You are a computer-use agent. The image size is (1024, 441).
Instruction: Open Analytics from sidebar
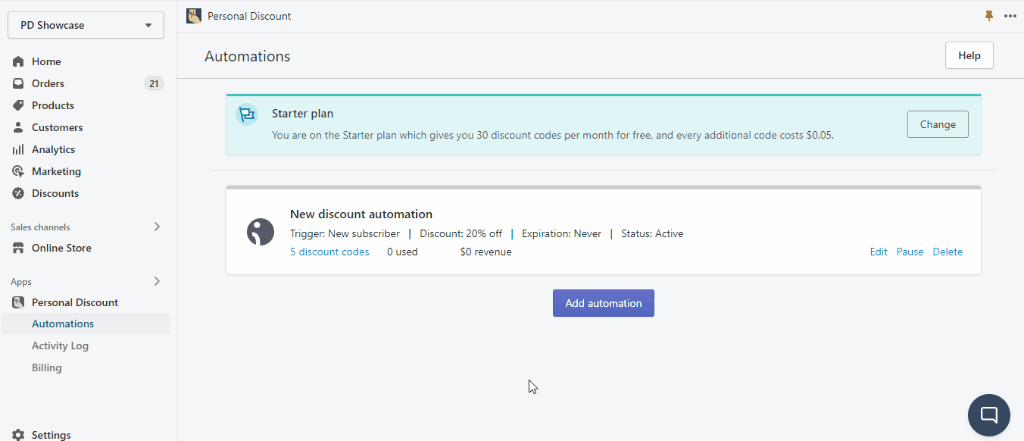pyautogui.click(x=54, y=150)
